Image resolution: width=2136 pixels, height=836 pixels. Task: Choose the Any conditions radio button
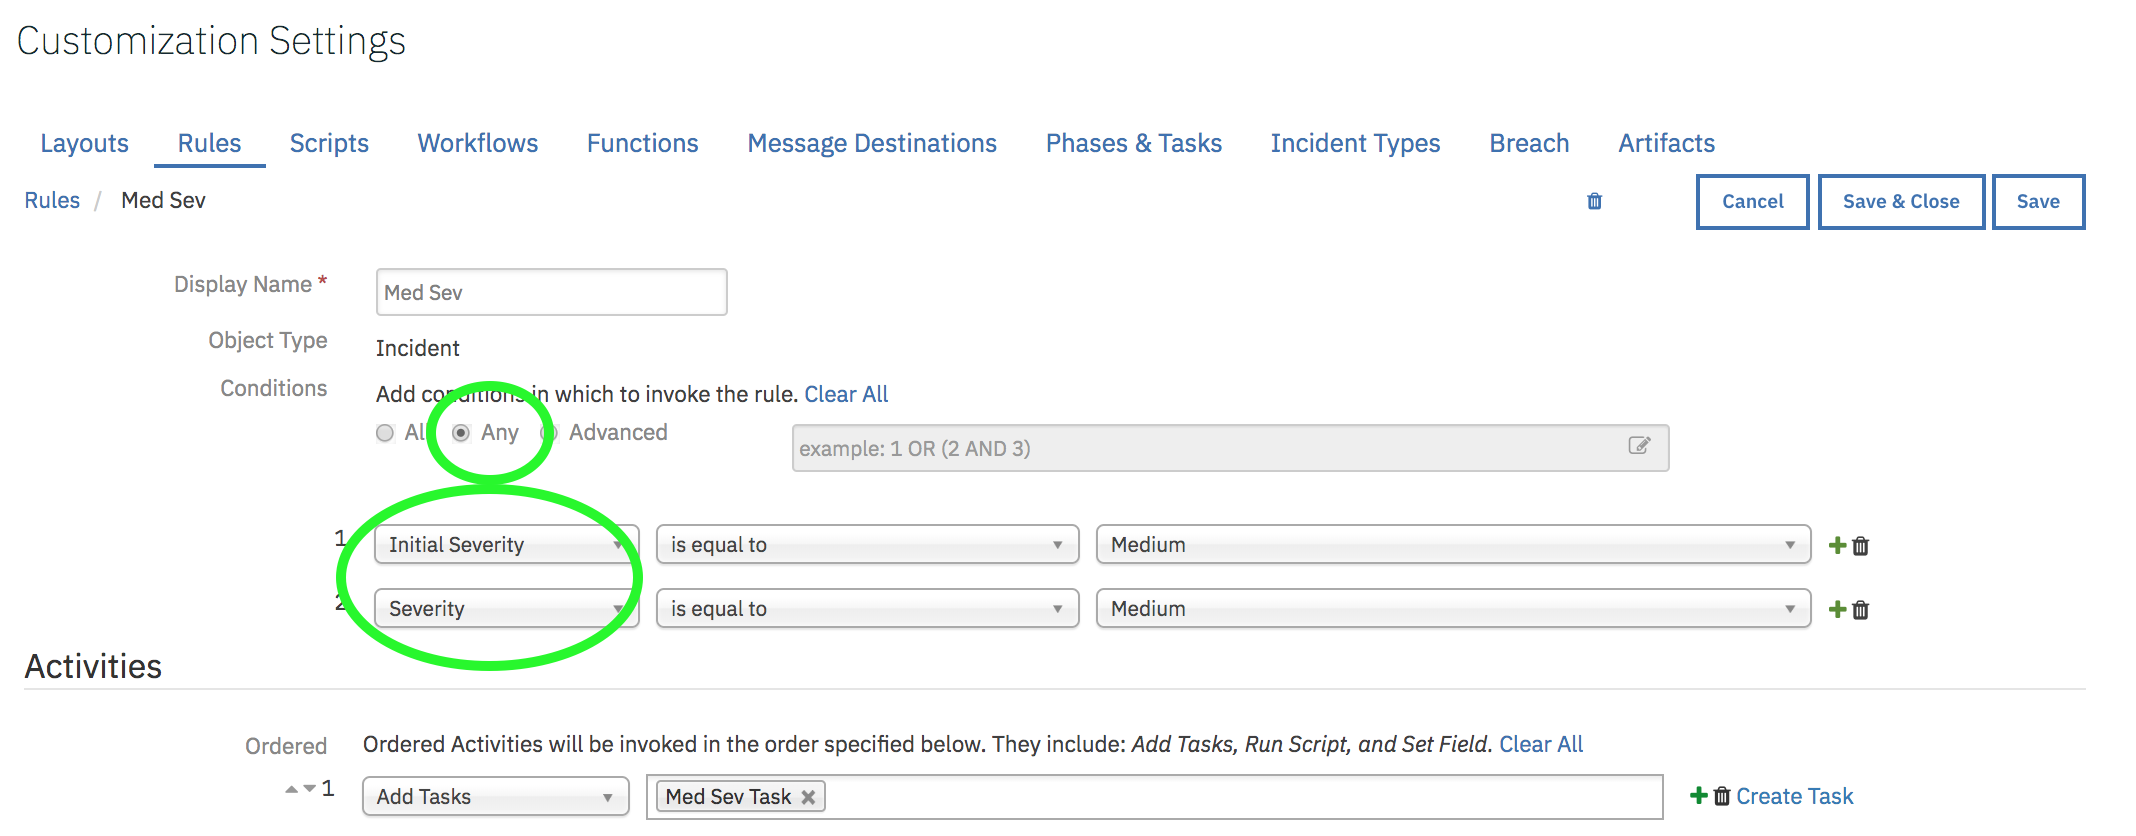coord(460,433)
